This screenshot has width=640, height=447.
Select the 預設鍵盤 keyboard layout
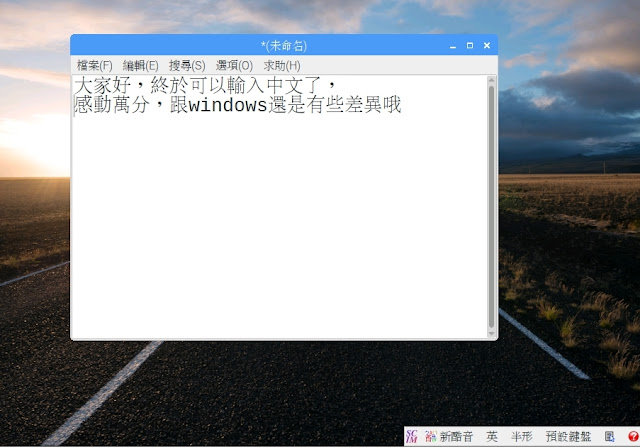tap(568, 437)
